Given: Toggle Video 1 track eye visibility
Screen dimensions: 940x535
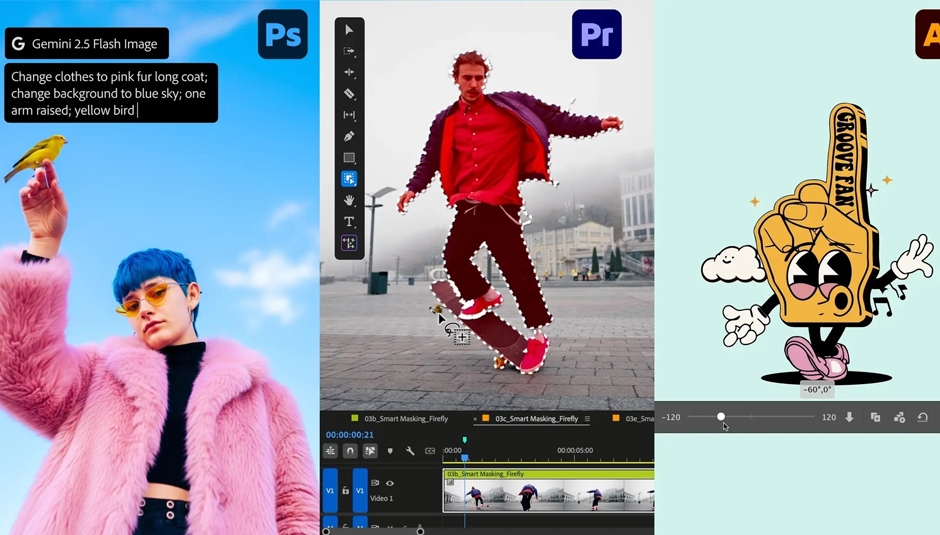Looking at the screenshot, I should [390, 483].
